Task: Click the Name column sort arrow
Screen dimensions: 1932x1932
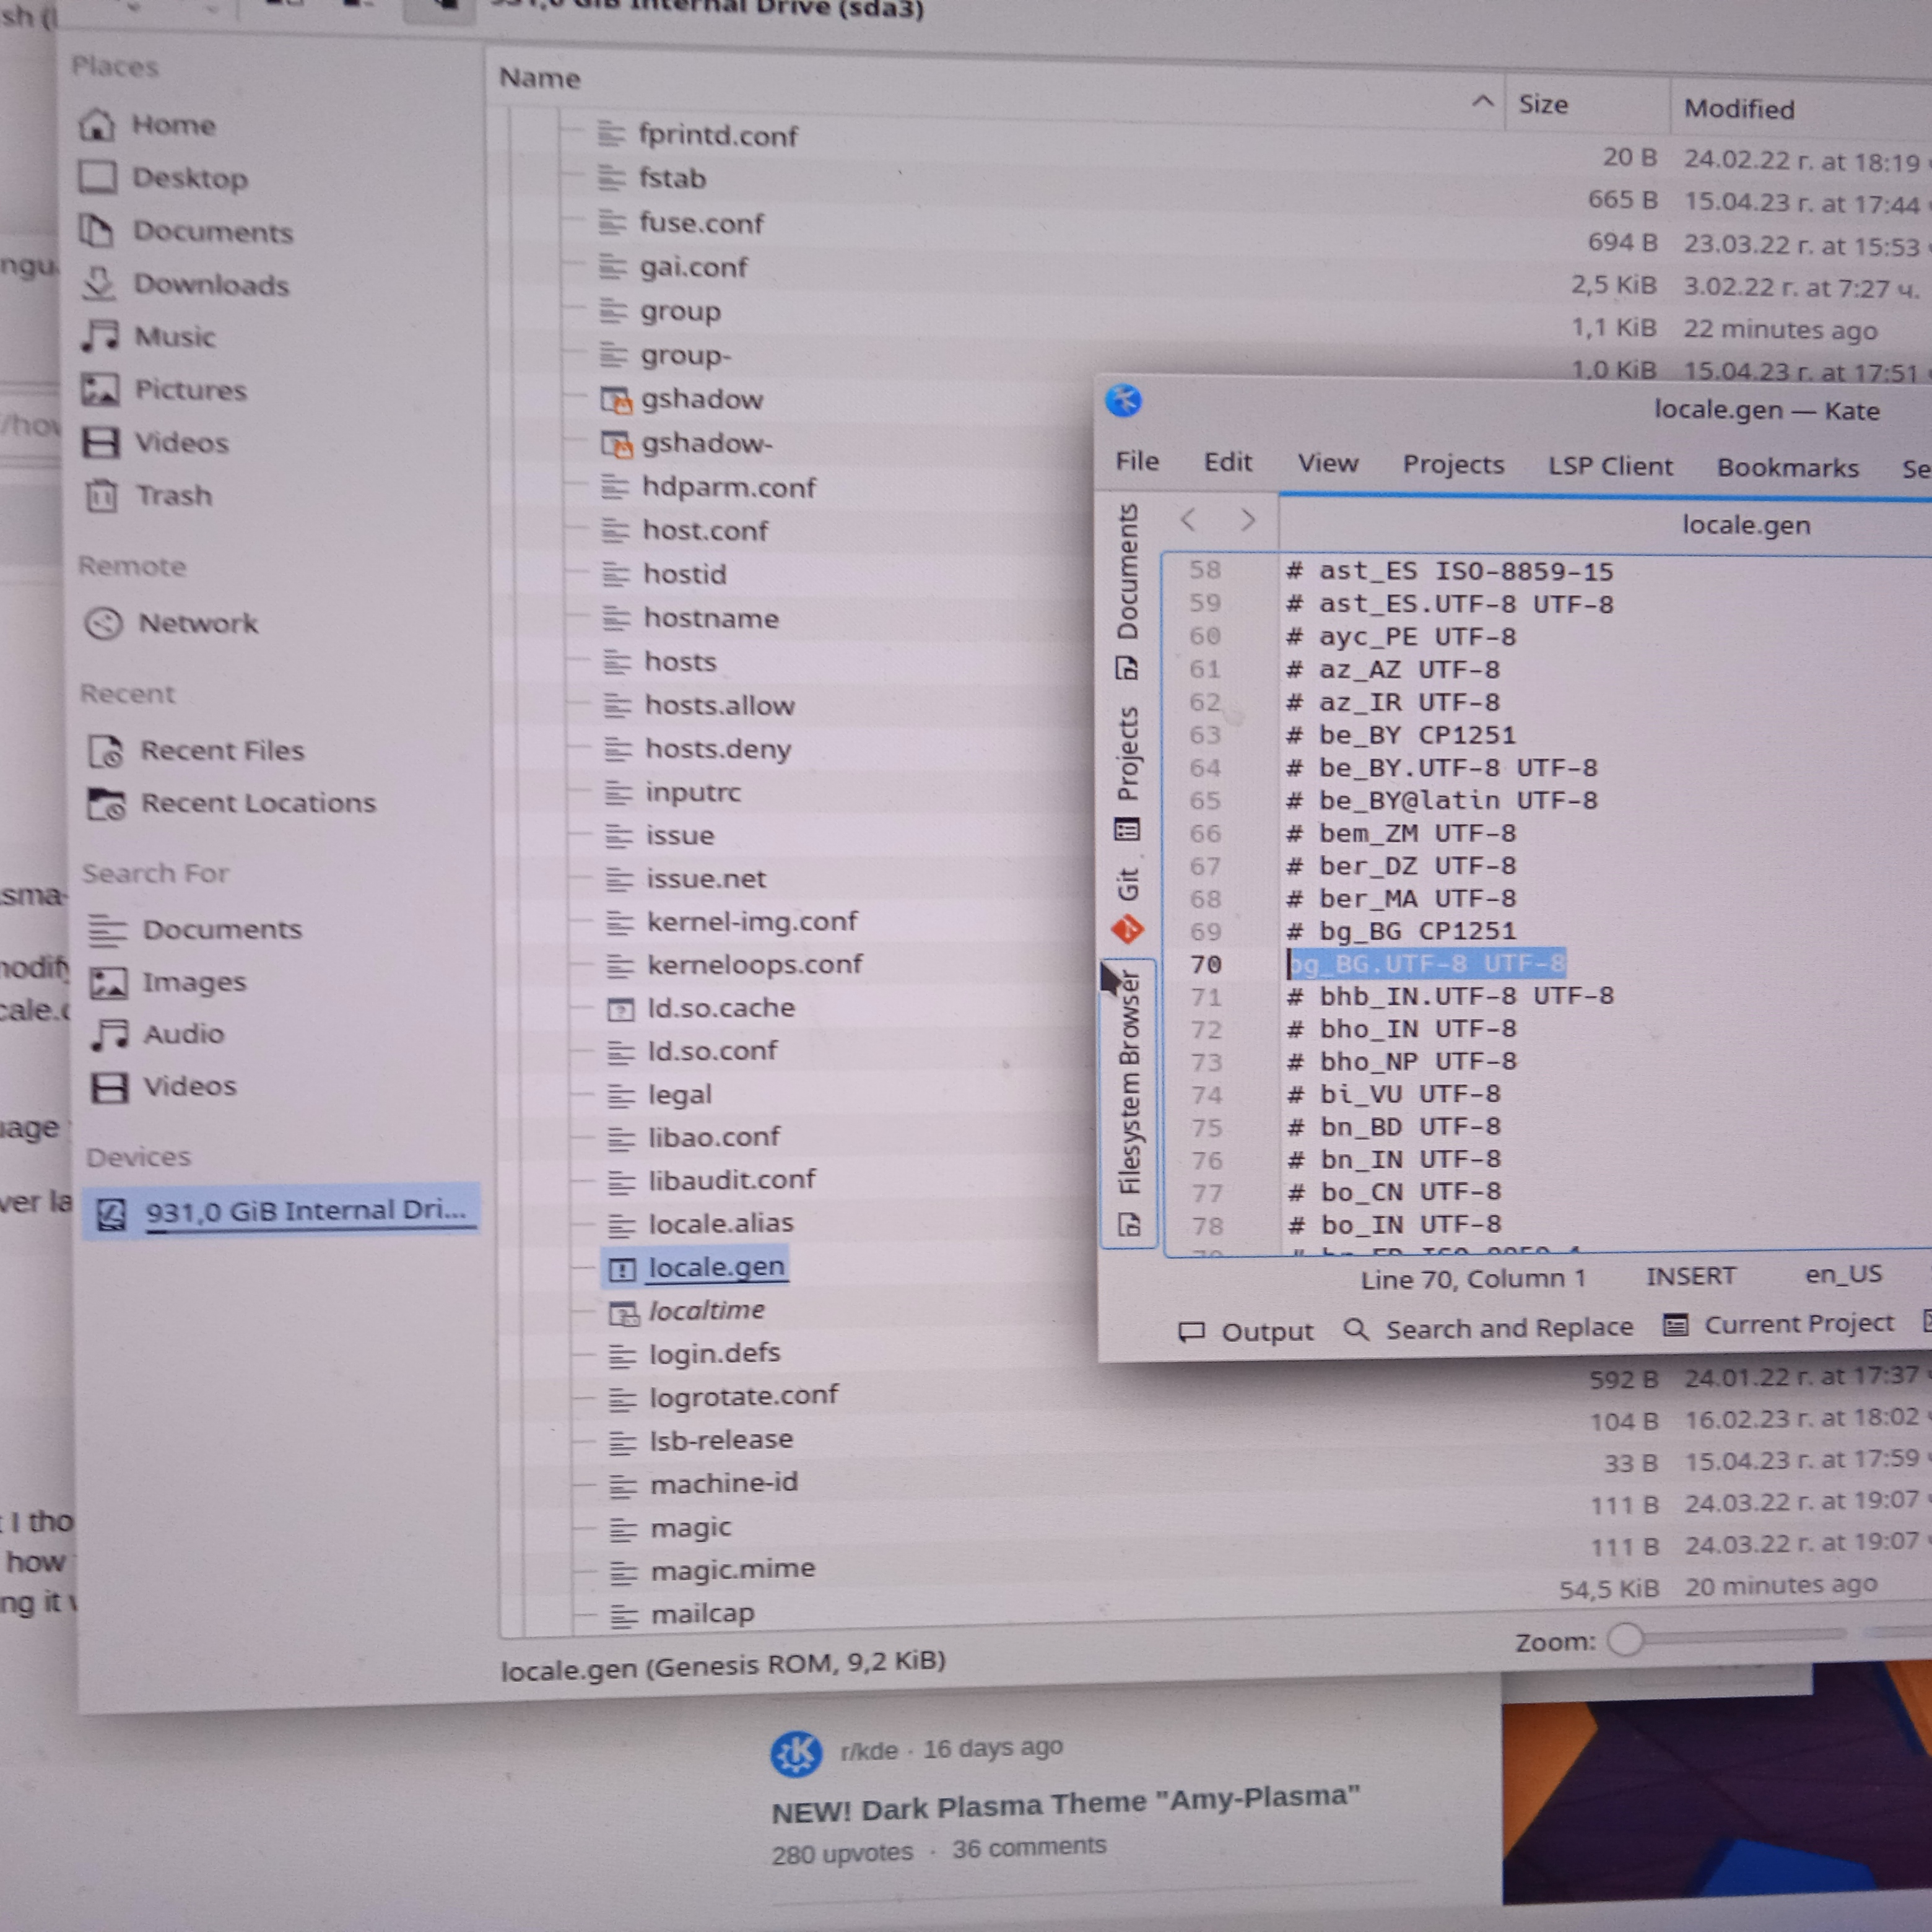Action: (1483, 101)
